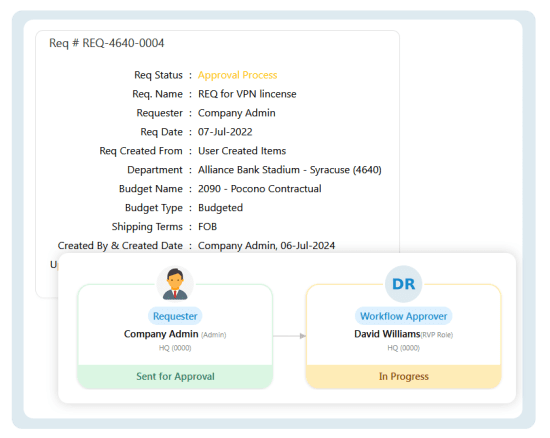Click the User Created Items value
Viewport: 550px width, 438px height.
tap(242, 151)
